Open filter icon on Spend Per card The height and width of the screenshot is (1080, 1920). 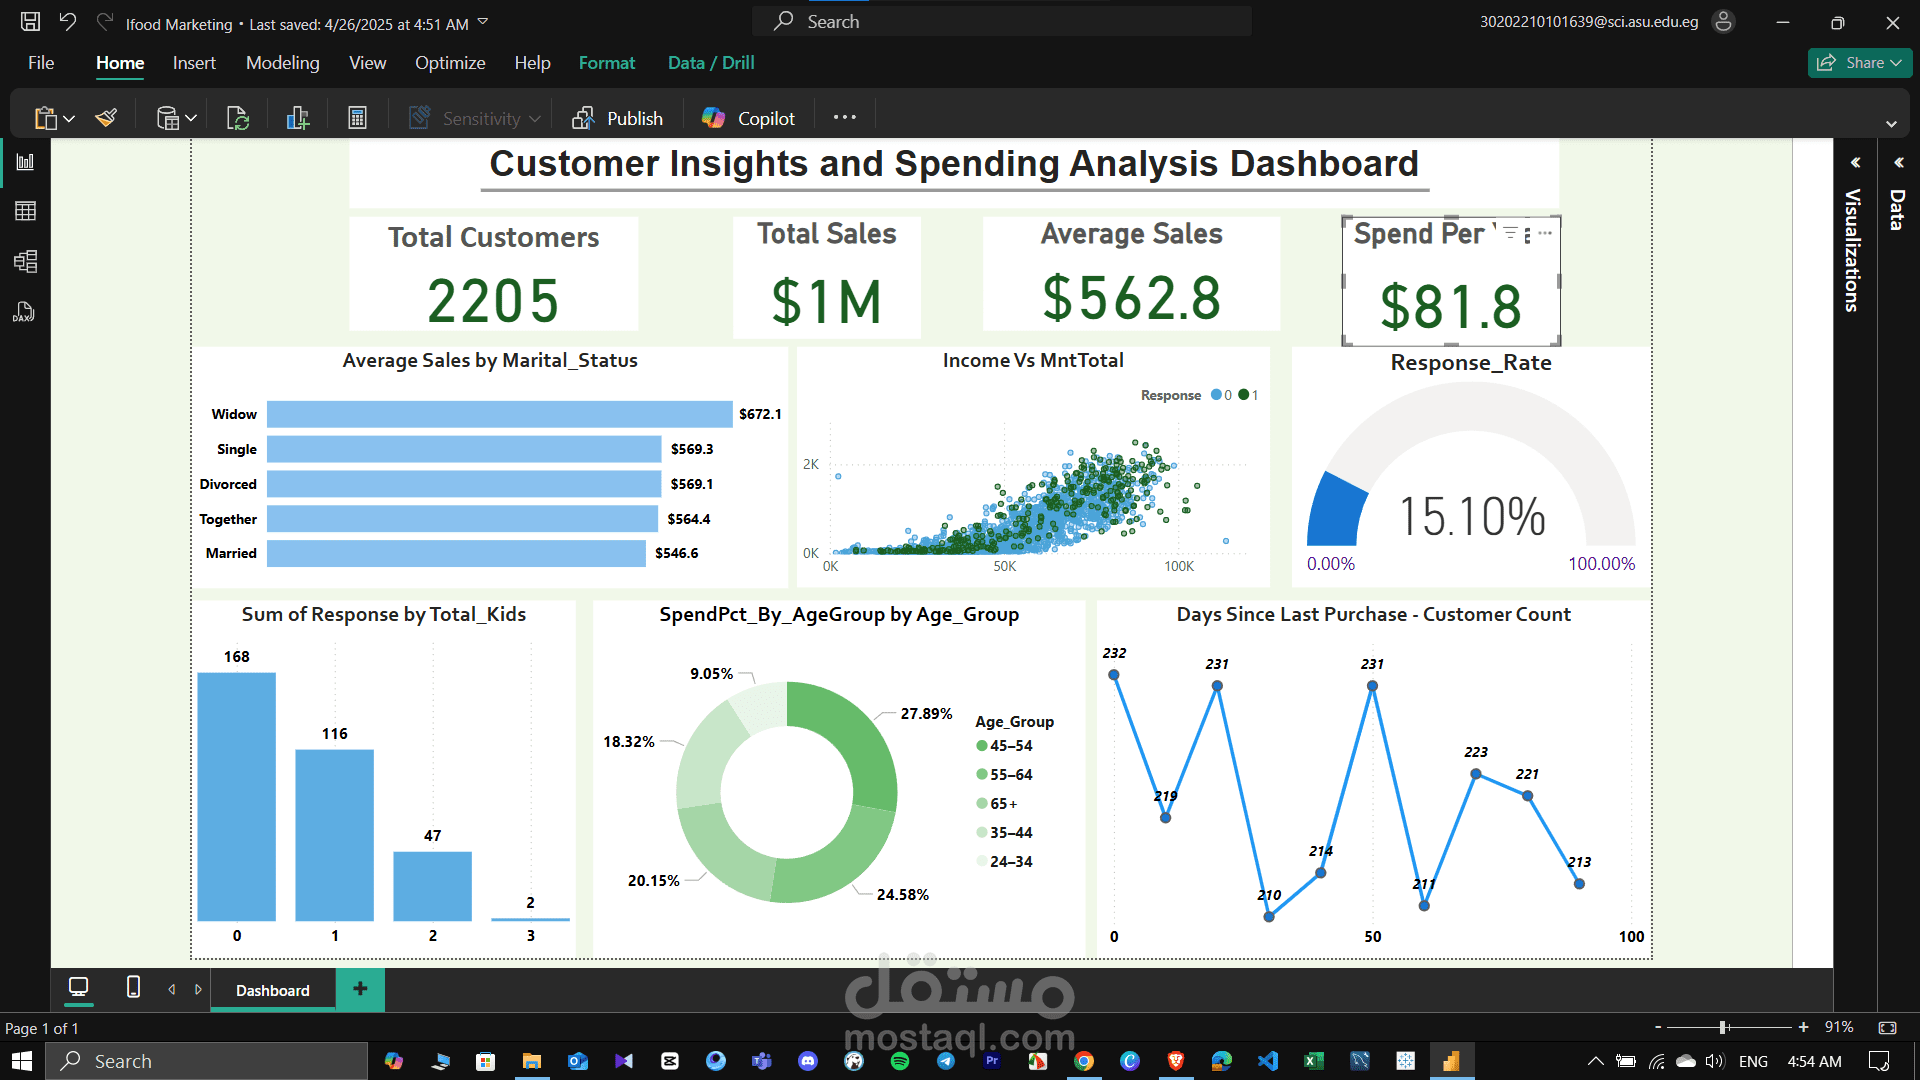tap(1510, 232)
